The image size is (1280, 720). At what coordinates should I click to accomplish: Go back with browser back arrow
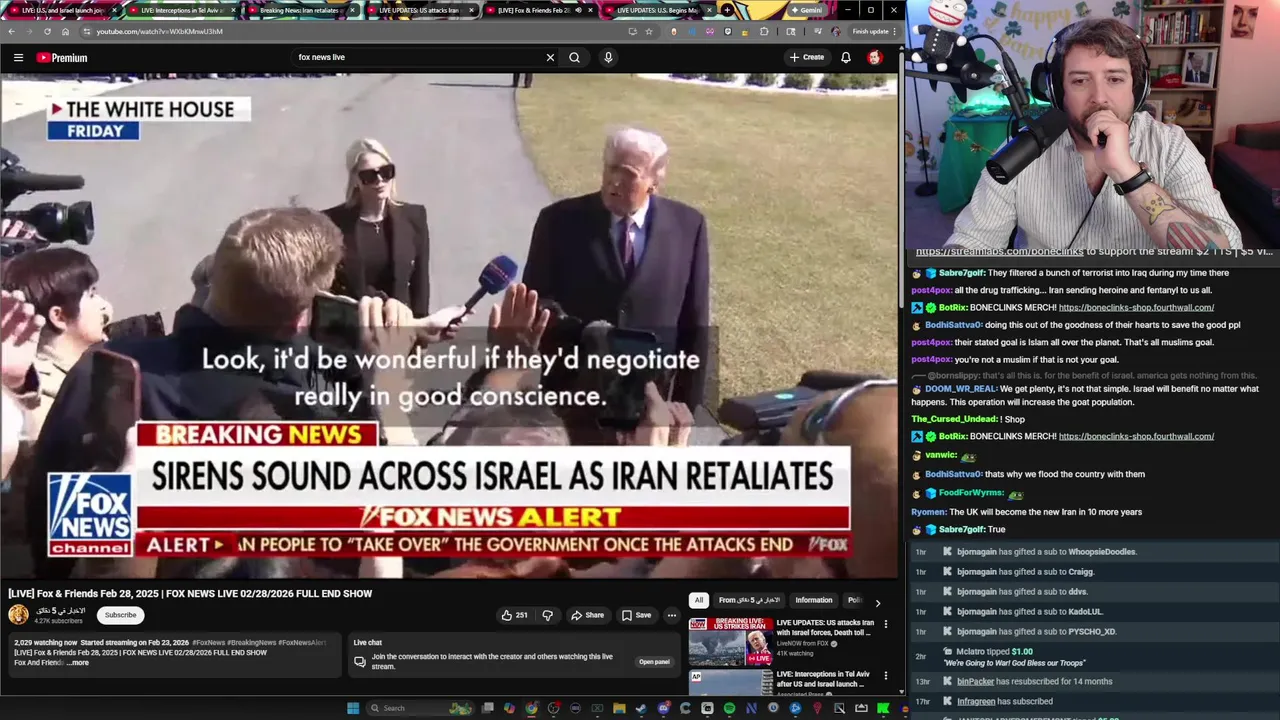point(11,31)
